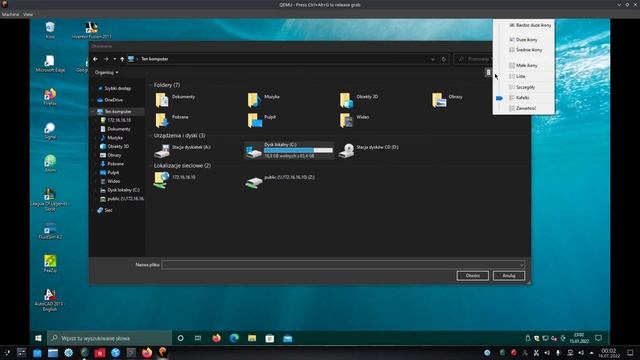
Task: Toggle the view options button in dialog toolbar
Action: 488,73
